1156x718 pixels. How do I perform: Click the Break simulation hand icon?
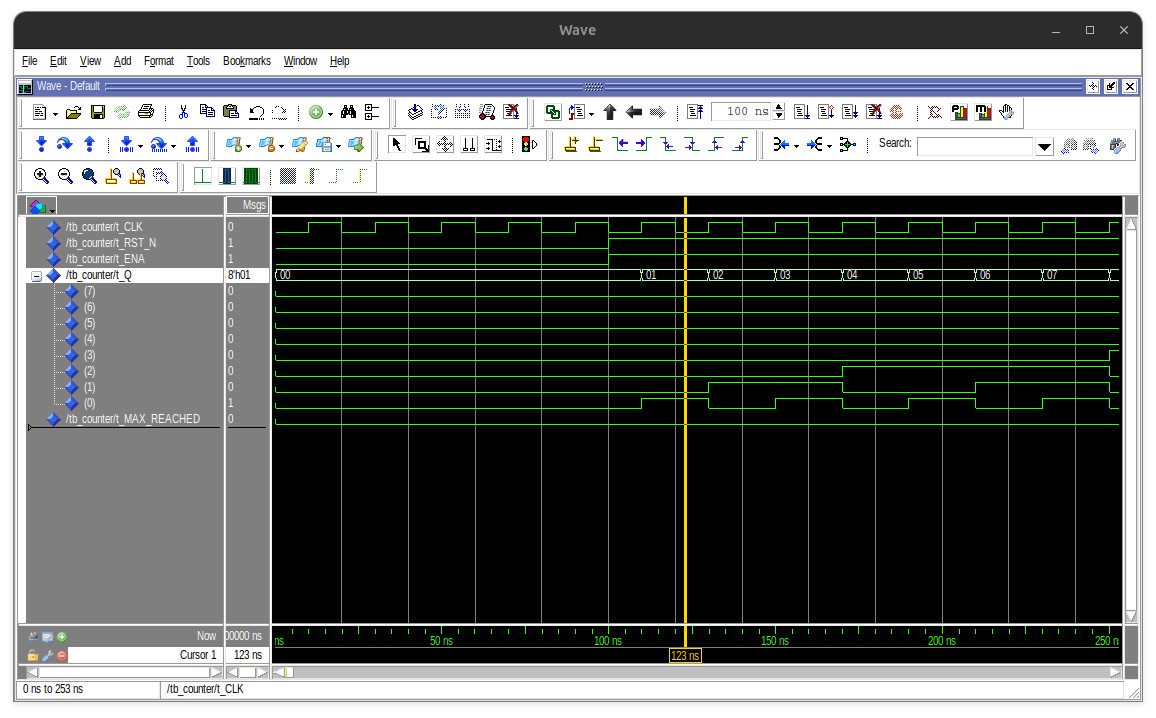(1007, 112)
